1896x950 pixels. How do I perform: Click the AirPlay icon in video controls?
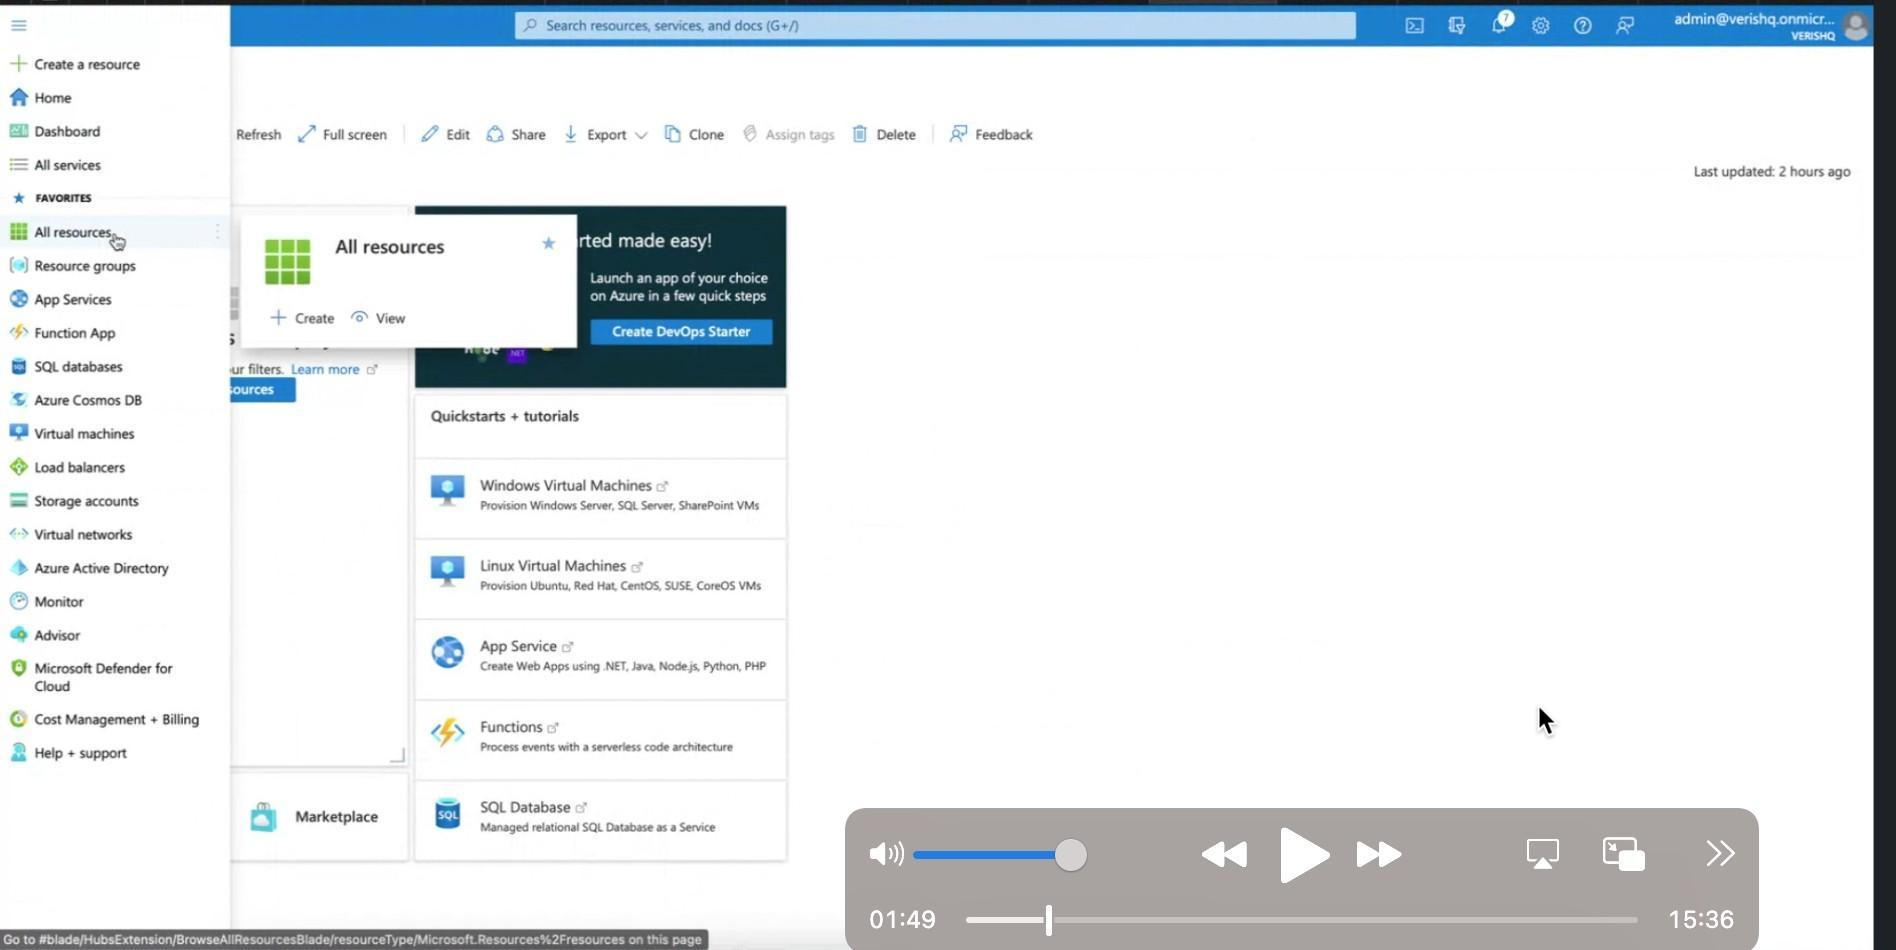(1542, 854)
